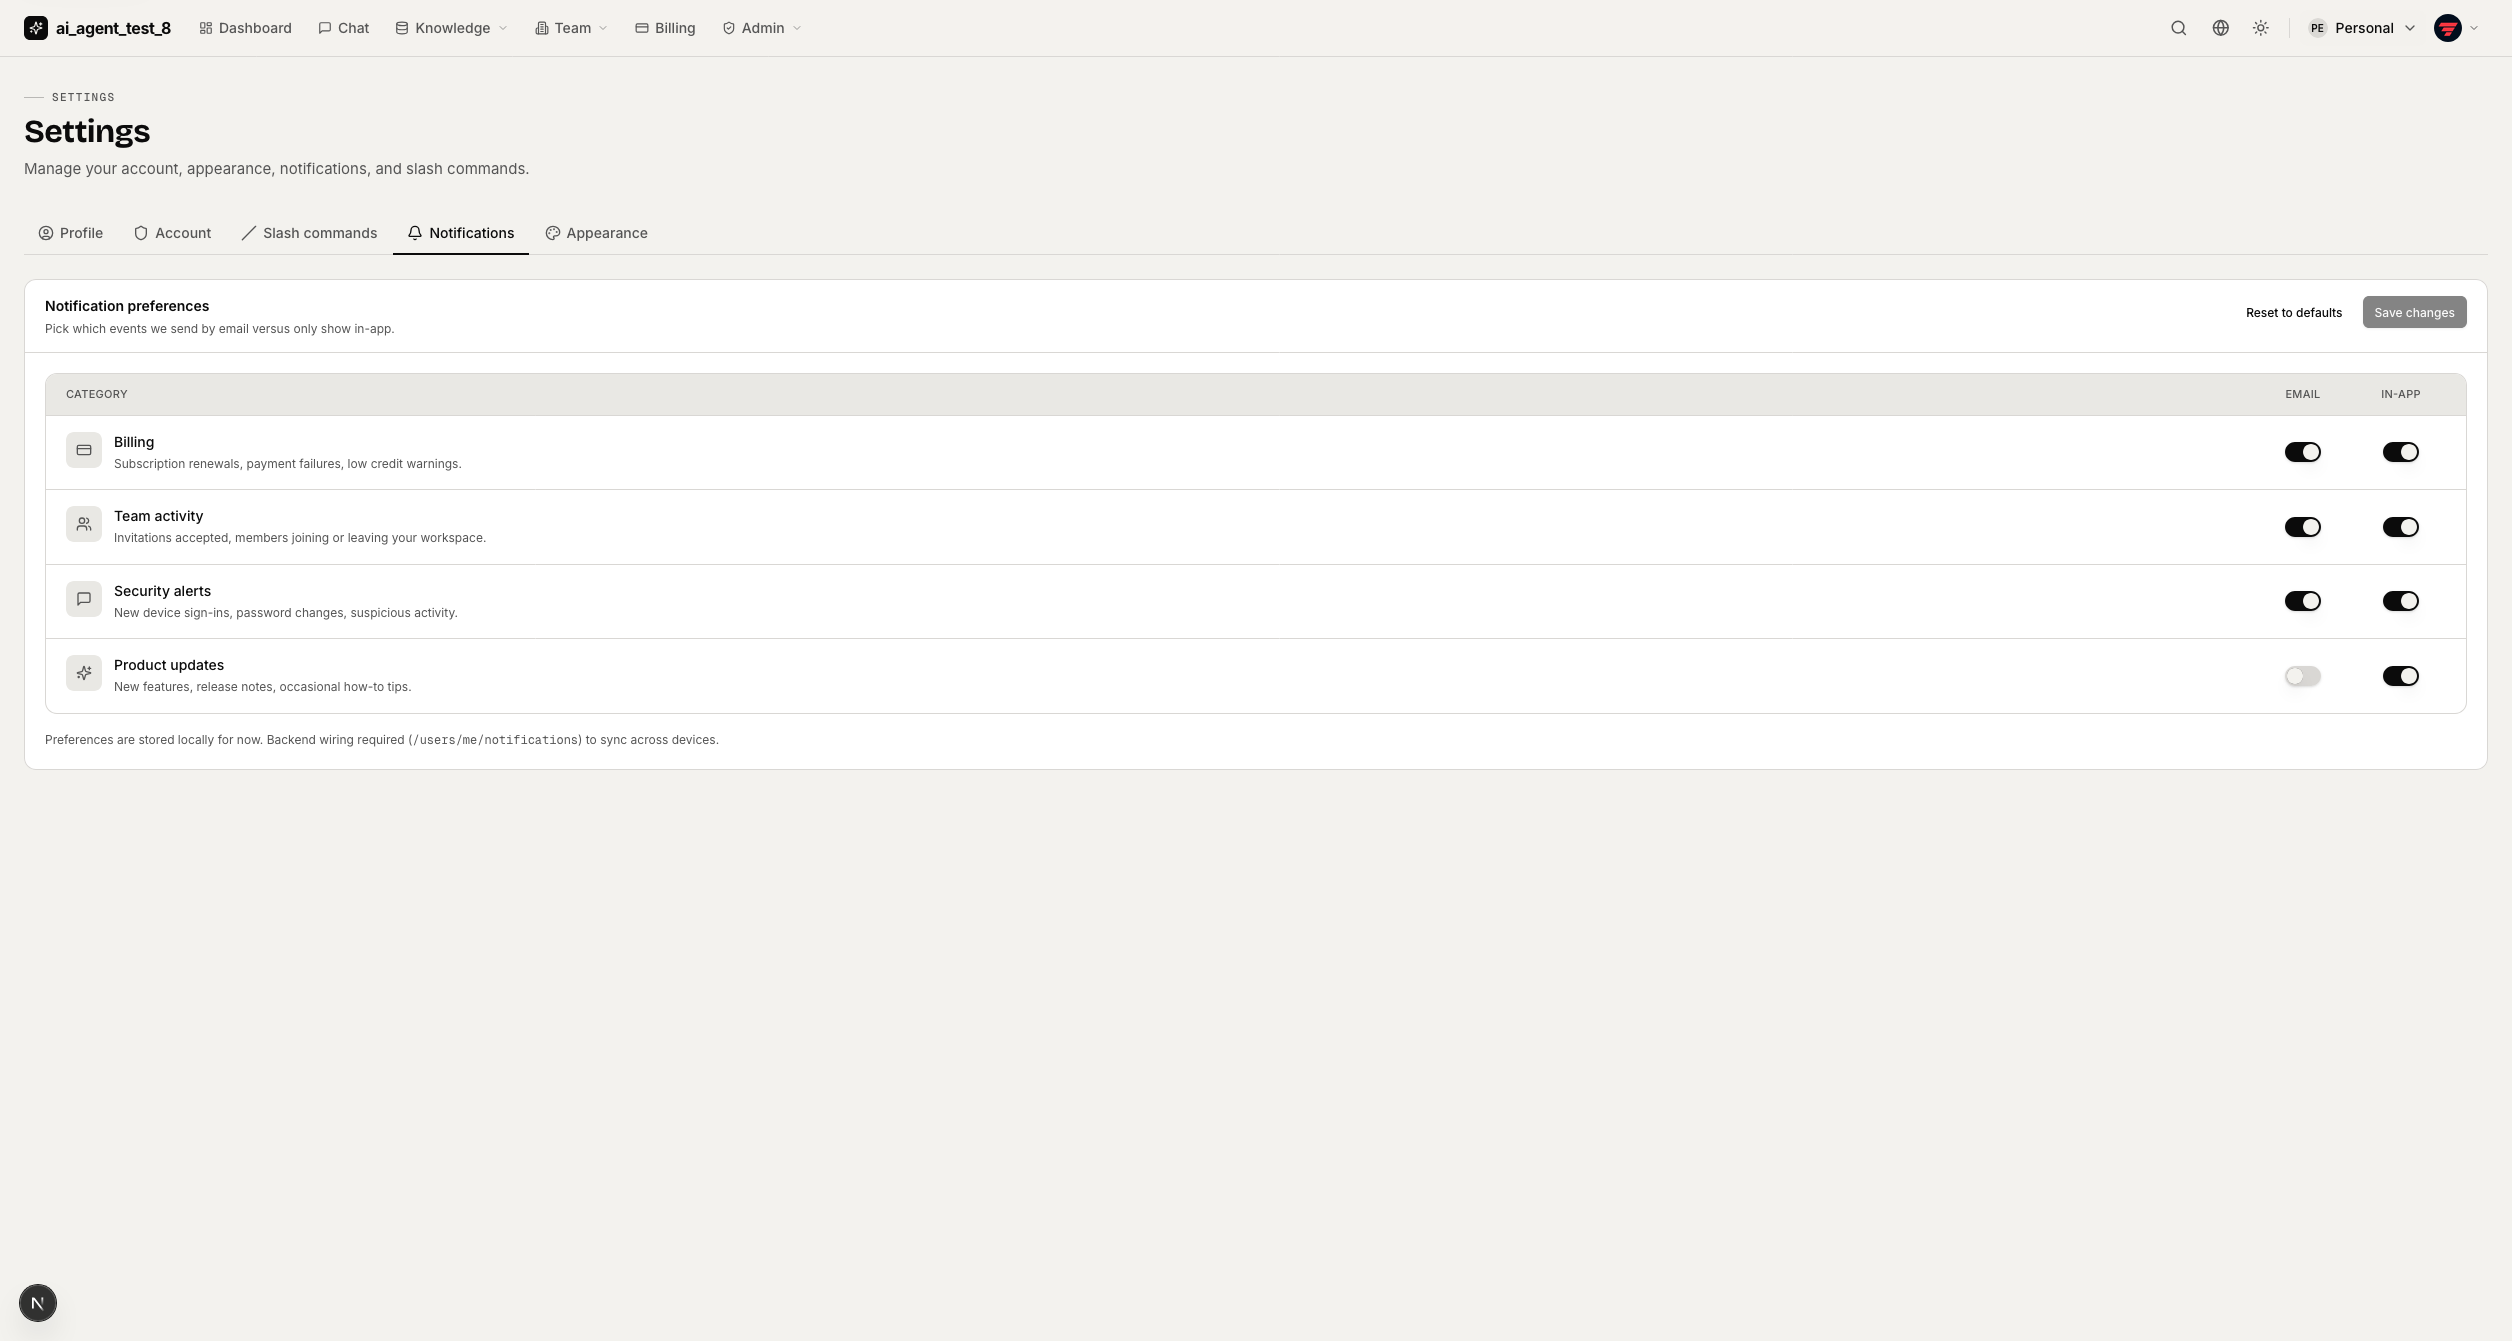Click the Billing card row icon

click(84, 450)
